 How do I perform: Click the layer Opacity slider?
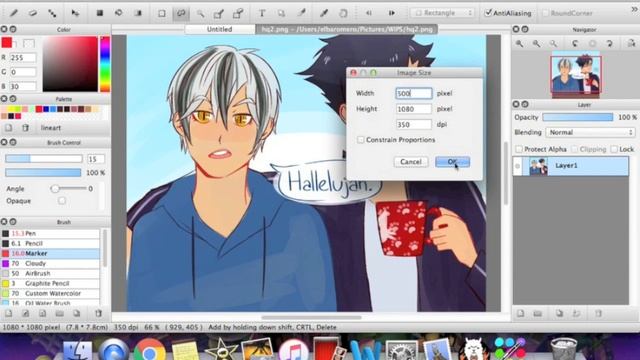(578, 118)
